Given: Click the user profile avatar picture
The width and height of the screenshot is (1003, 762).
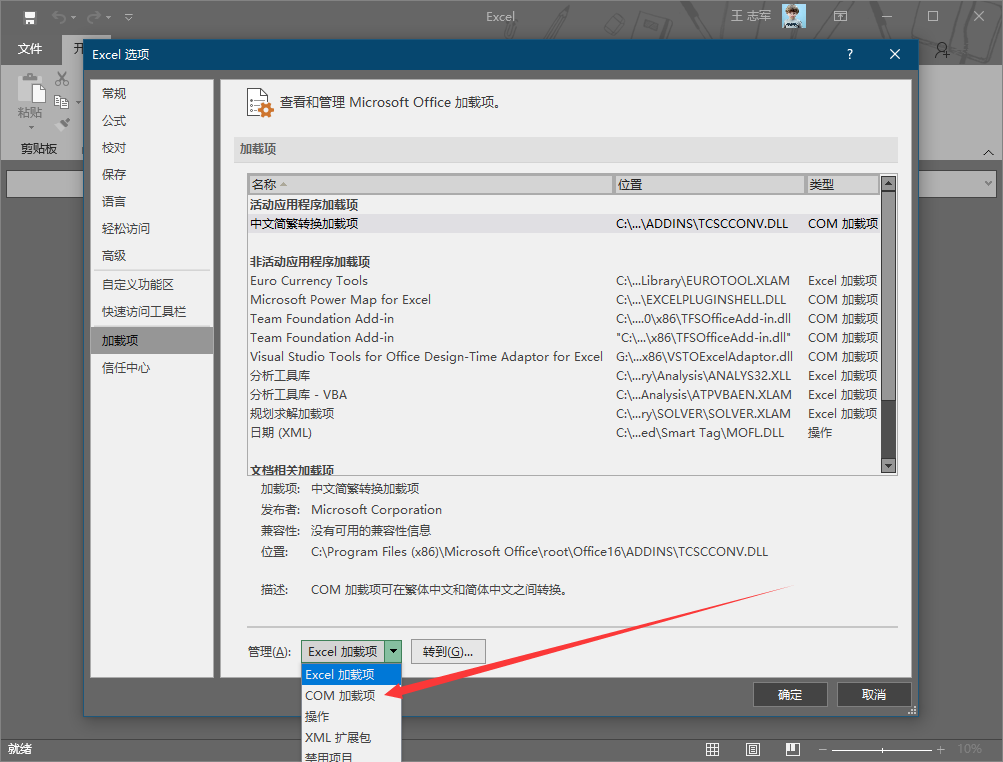Looking at the screenshot, I should [794, 16].
